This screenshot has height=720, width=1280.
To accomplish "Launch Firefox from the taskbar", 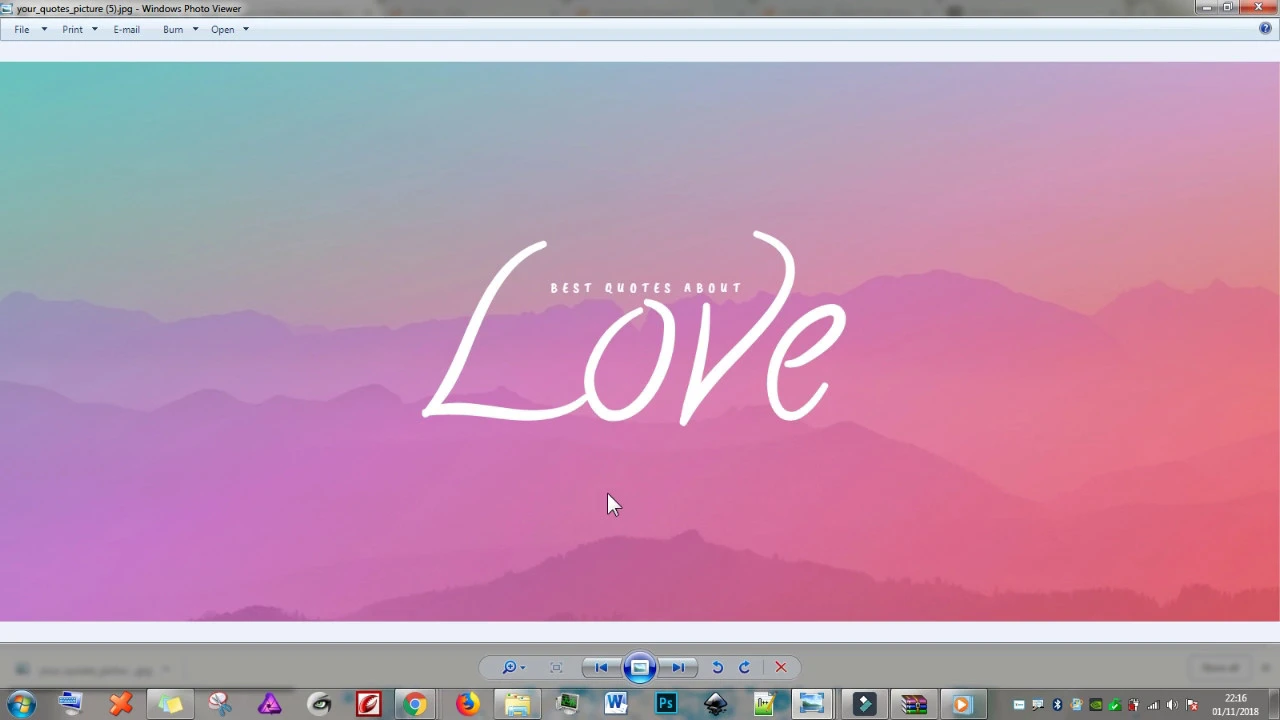I will (x=467, y=705).
